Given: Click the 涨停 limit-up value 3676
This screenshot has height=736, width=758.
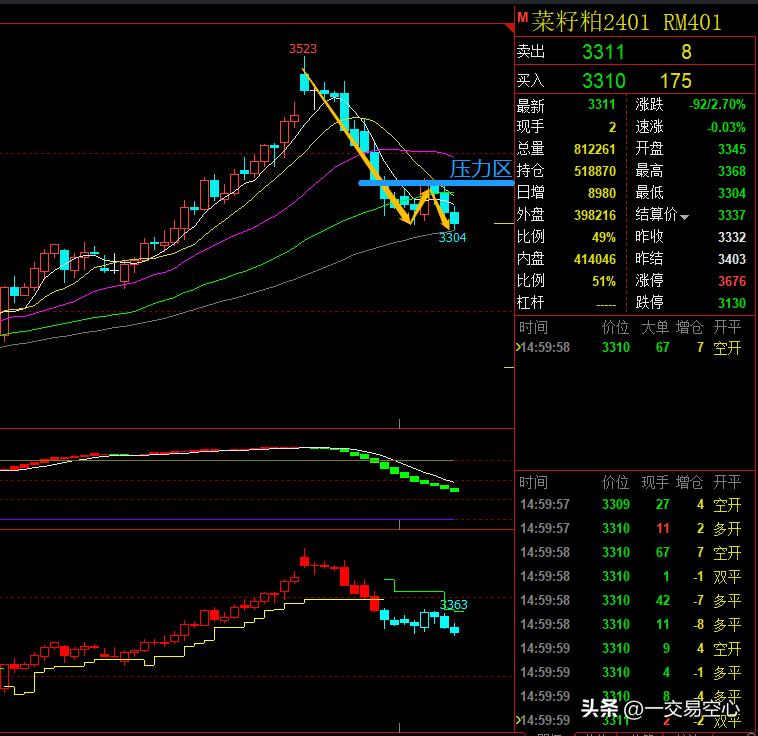Looking at the screenshot, I should (731, 281).
